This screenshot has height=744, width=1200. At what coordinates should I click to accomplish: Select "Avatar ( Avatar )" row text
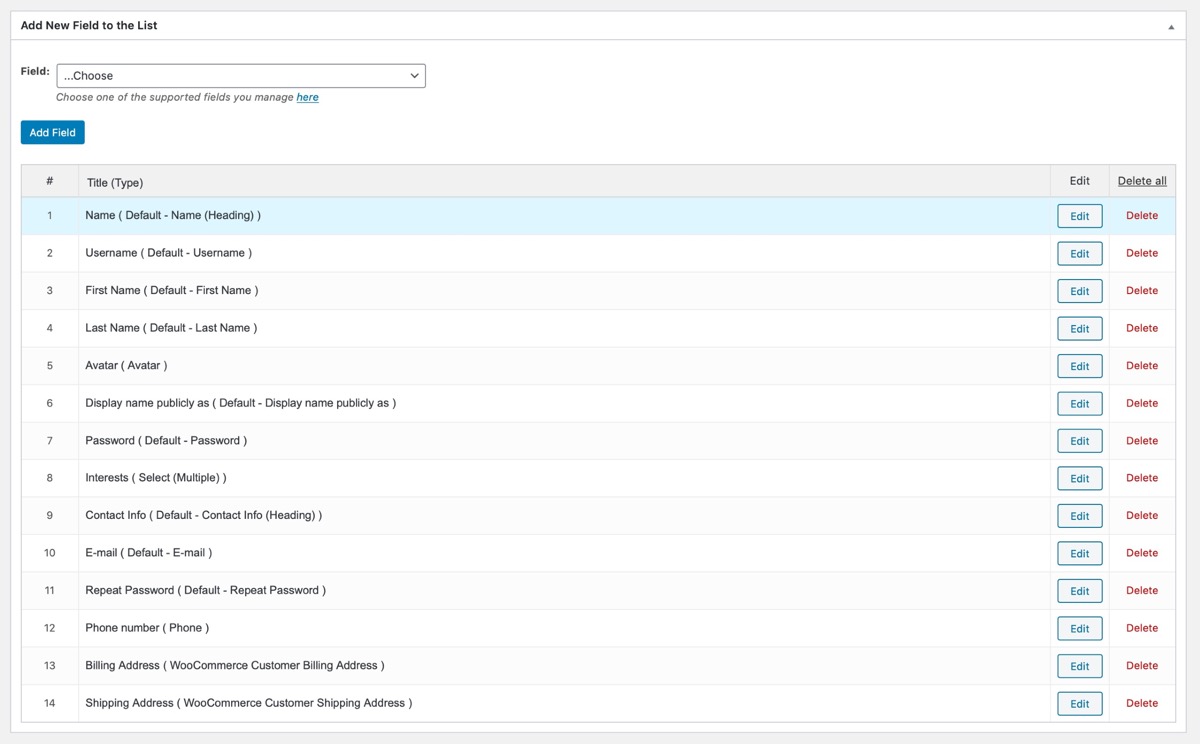click(126, 366)
